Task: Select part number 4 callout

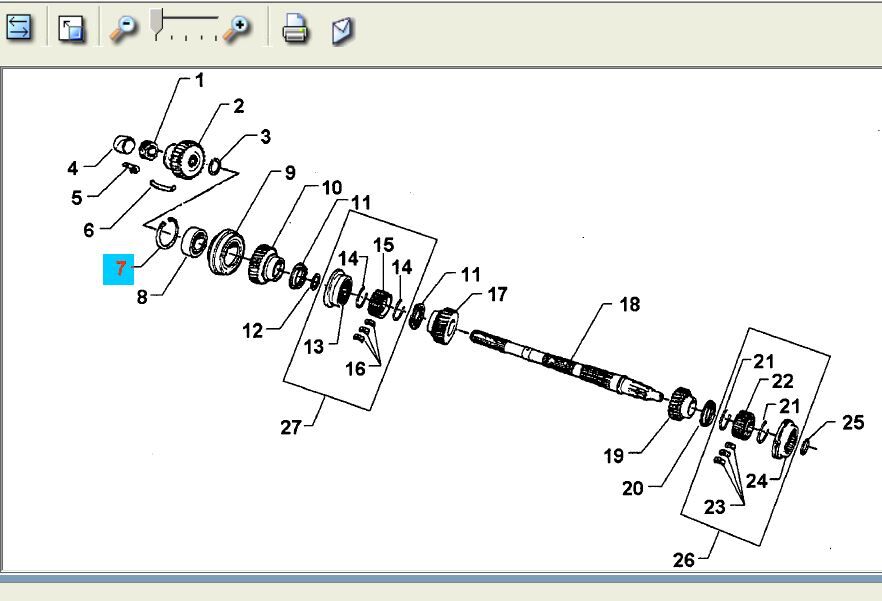Action: (73, 167)
